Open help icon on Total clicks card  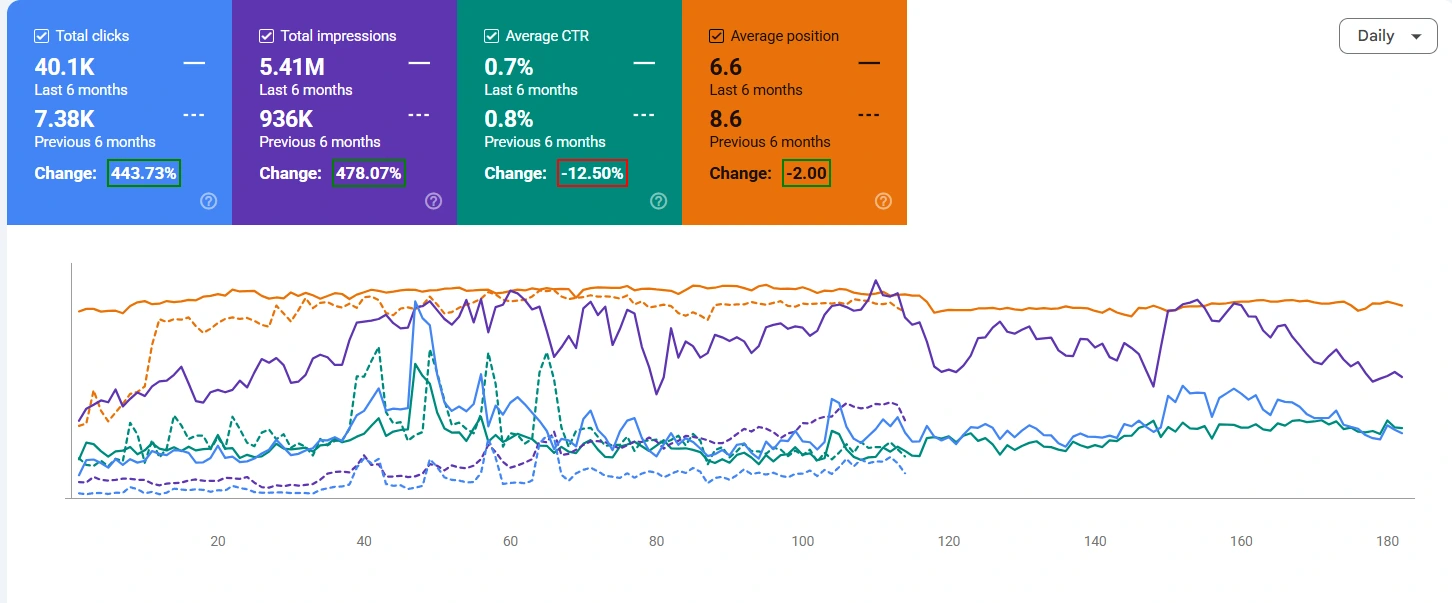pyautogui.click(x=208, y=201)
